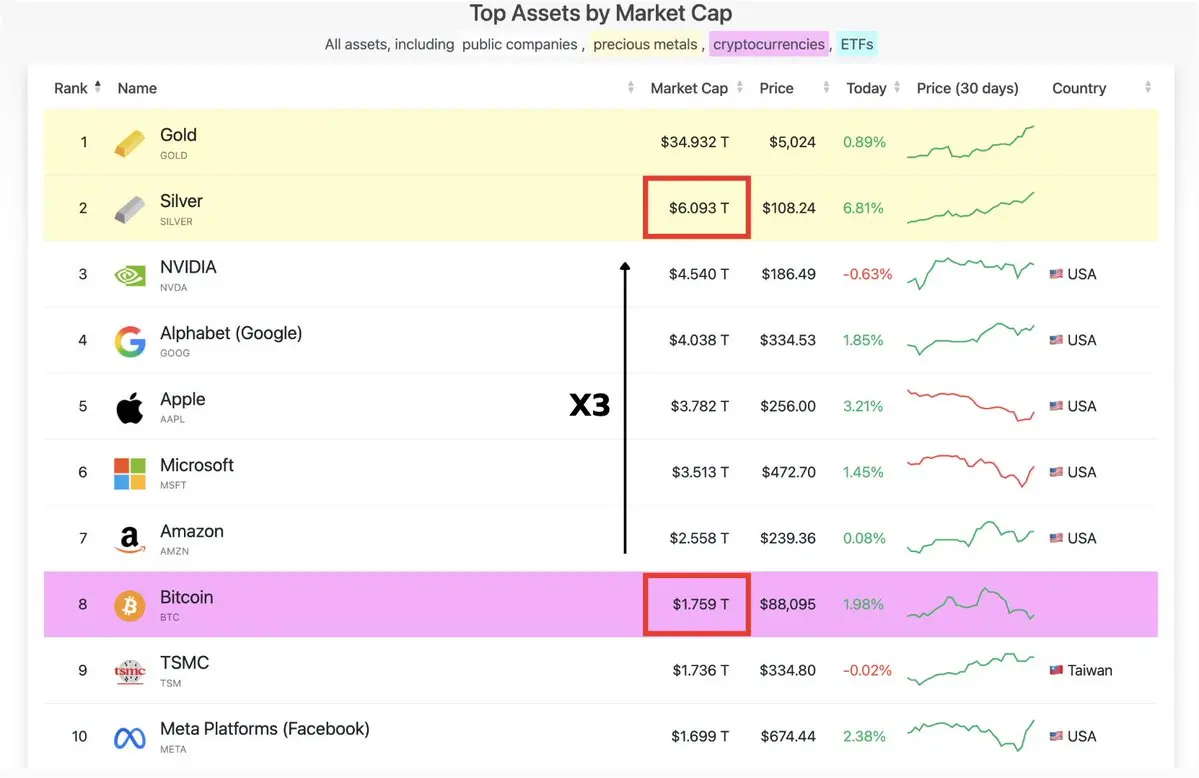Click Gold's 30-day price chart
The width and height of the screenshot is (1199, 778).
click(x=970, y=142)
